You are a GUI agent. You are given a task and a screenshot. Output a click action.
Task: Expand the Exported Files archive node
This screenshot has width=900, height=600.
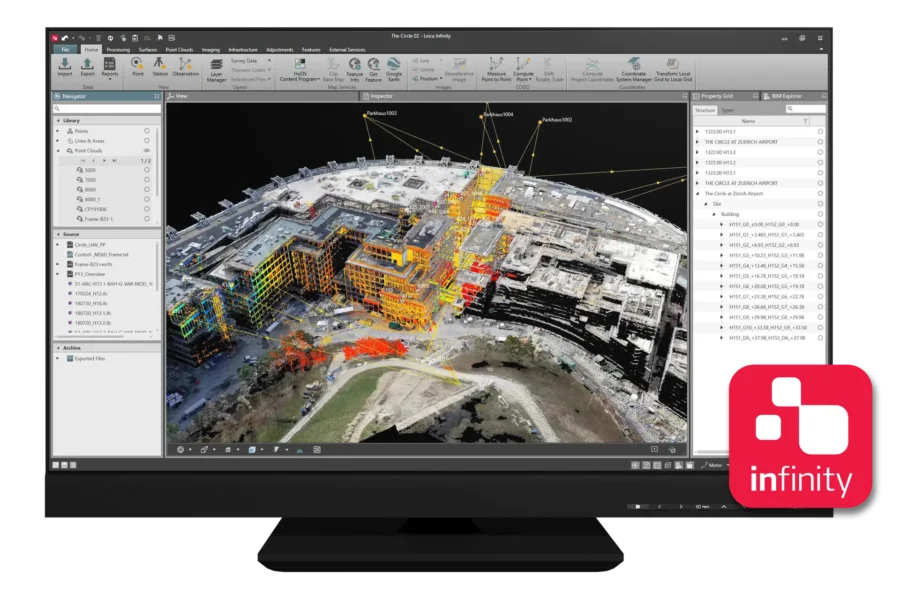coord(57,358)
